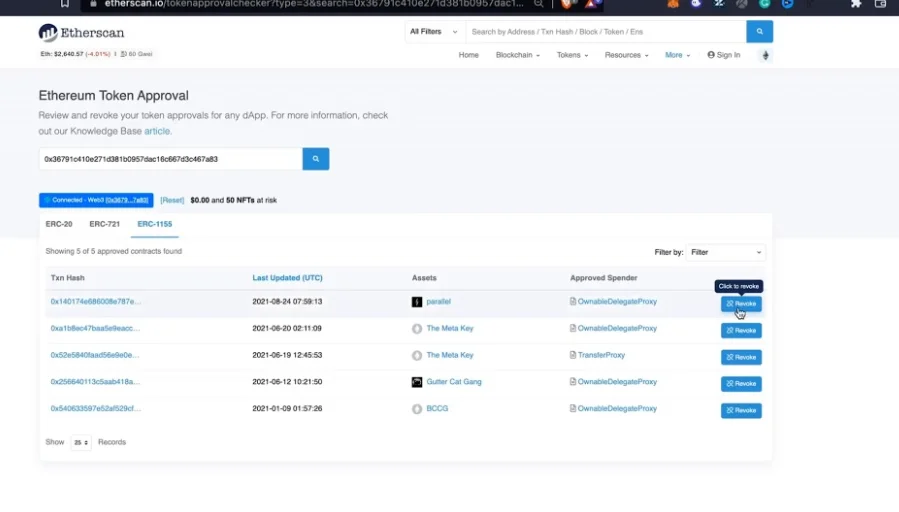Open the Filter by dropdown
The width and height of the screenshot is (899, 512).
725,252
